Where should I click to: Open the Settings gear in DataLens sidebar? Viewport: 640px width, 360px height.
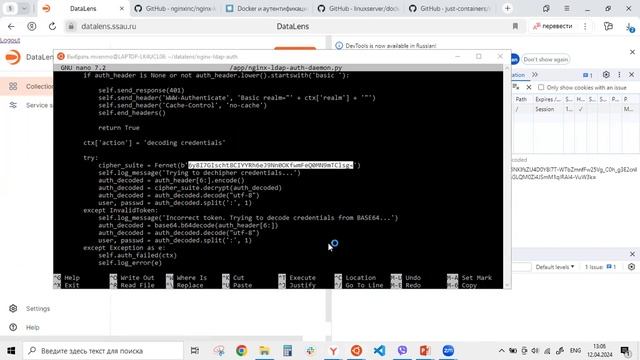(x=13, y=309)
